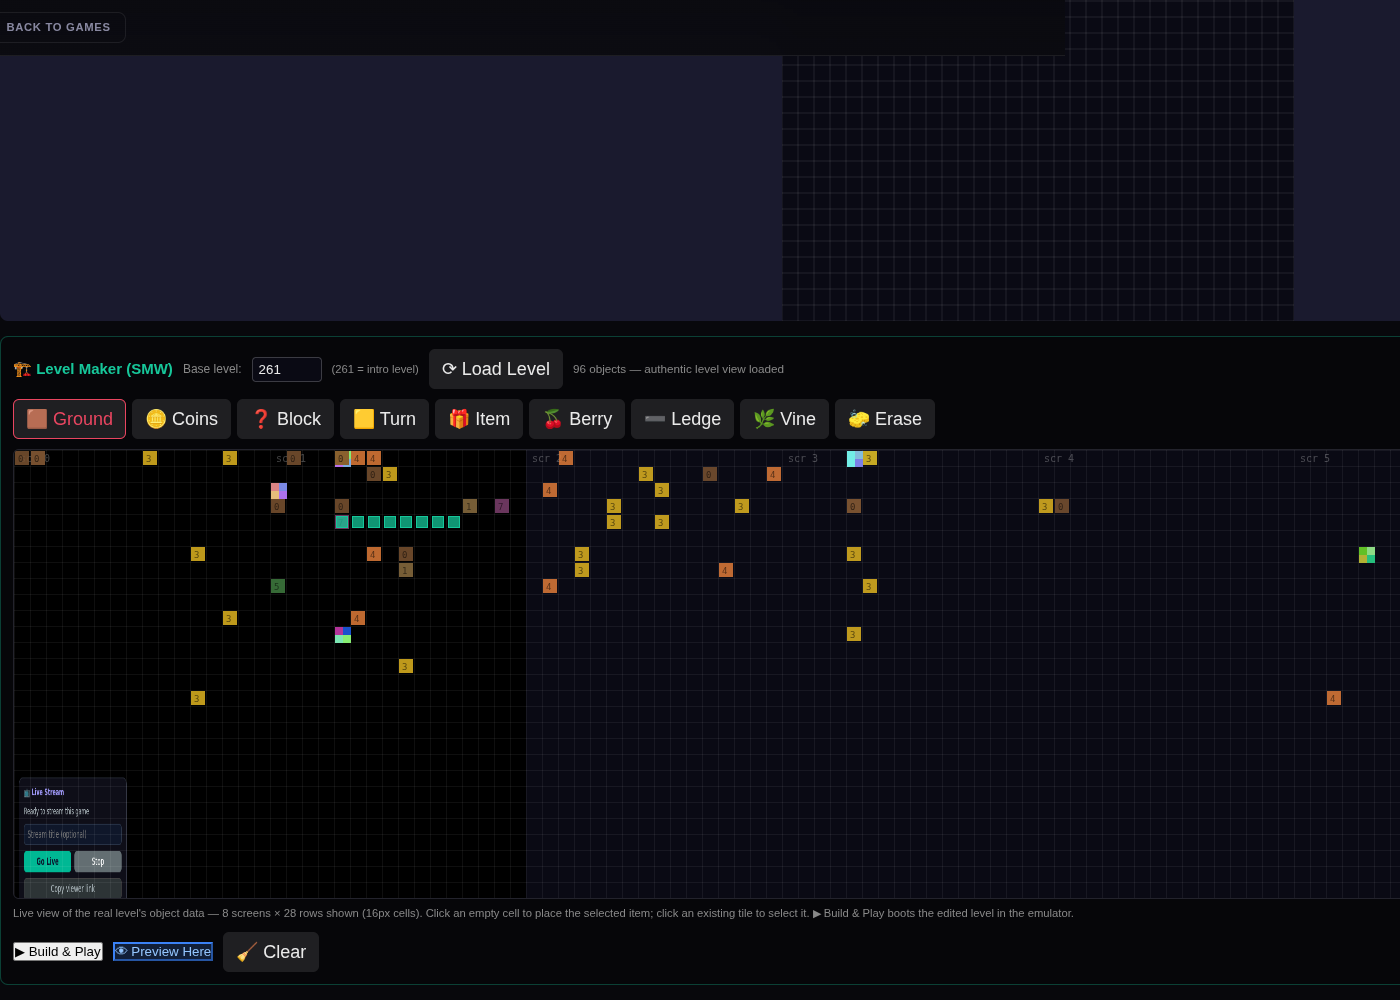Image resolution: width=1400 pixels, height=1000 pixels.
Task: Activate the Item gift tool
Action: [x=479, y=419]
